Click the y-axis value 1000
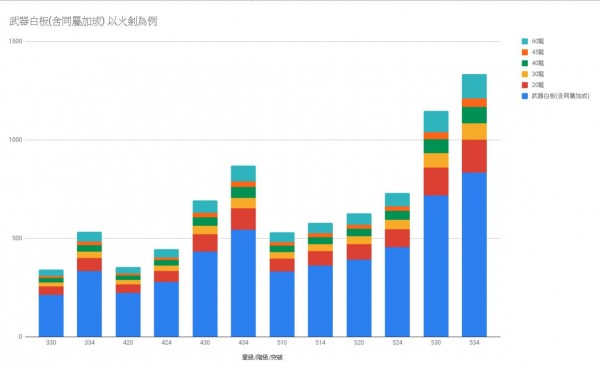This screenshot has width=600, height=368. point(16,140)
